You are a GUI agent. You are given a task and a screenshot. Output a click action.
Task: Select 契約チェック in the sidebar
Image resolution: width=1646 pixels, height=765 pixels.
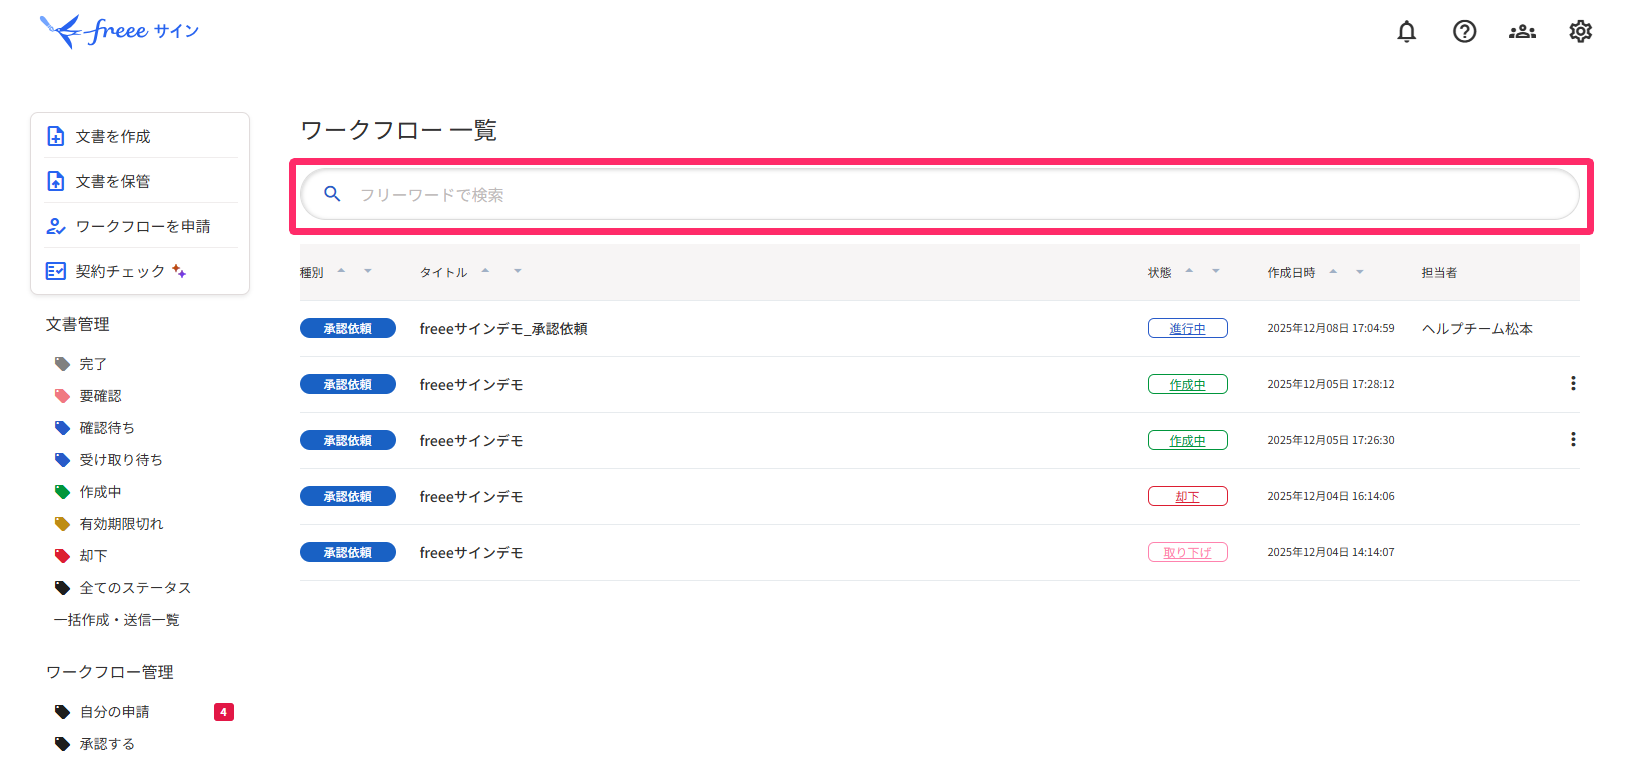pos(120,271)
